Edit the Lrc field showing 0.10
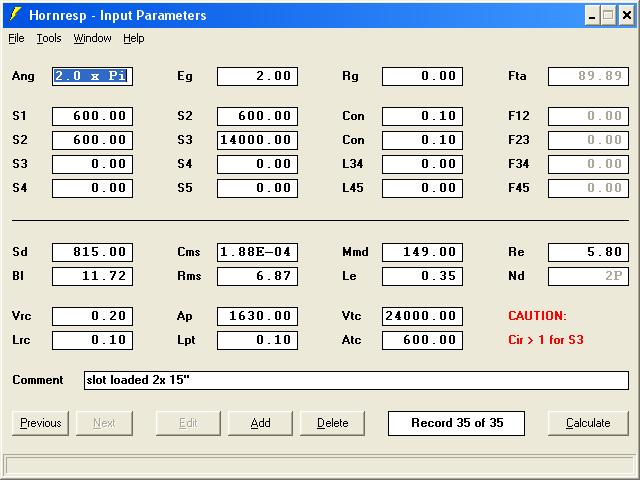The height and width of the screenshot is (480, 640). pos(92,340)
